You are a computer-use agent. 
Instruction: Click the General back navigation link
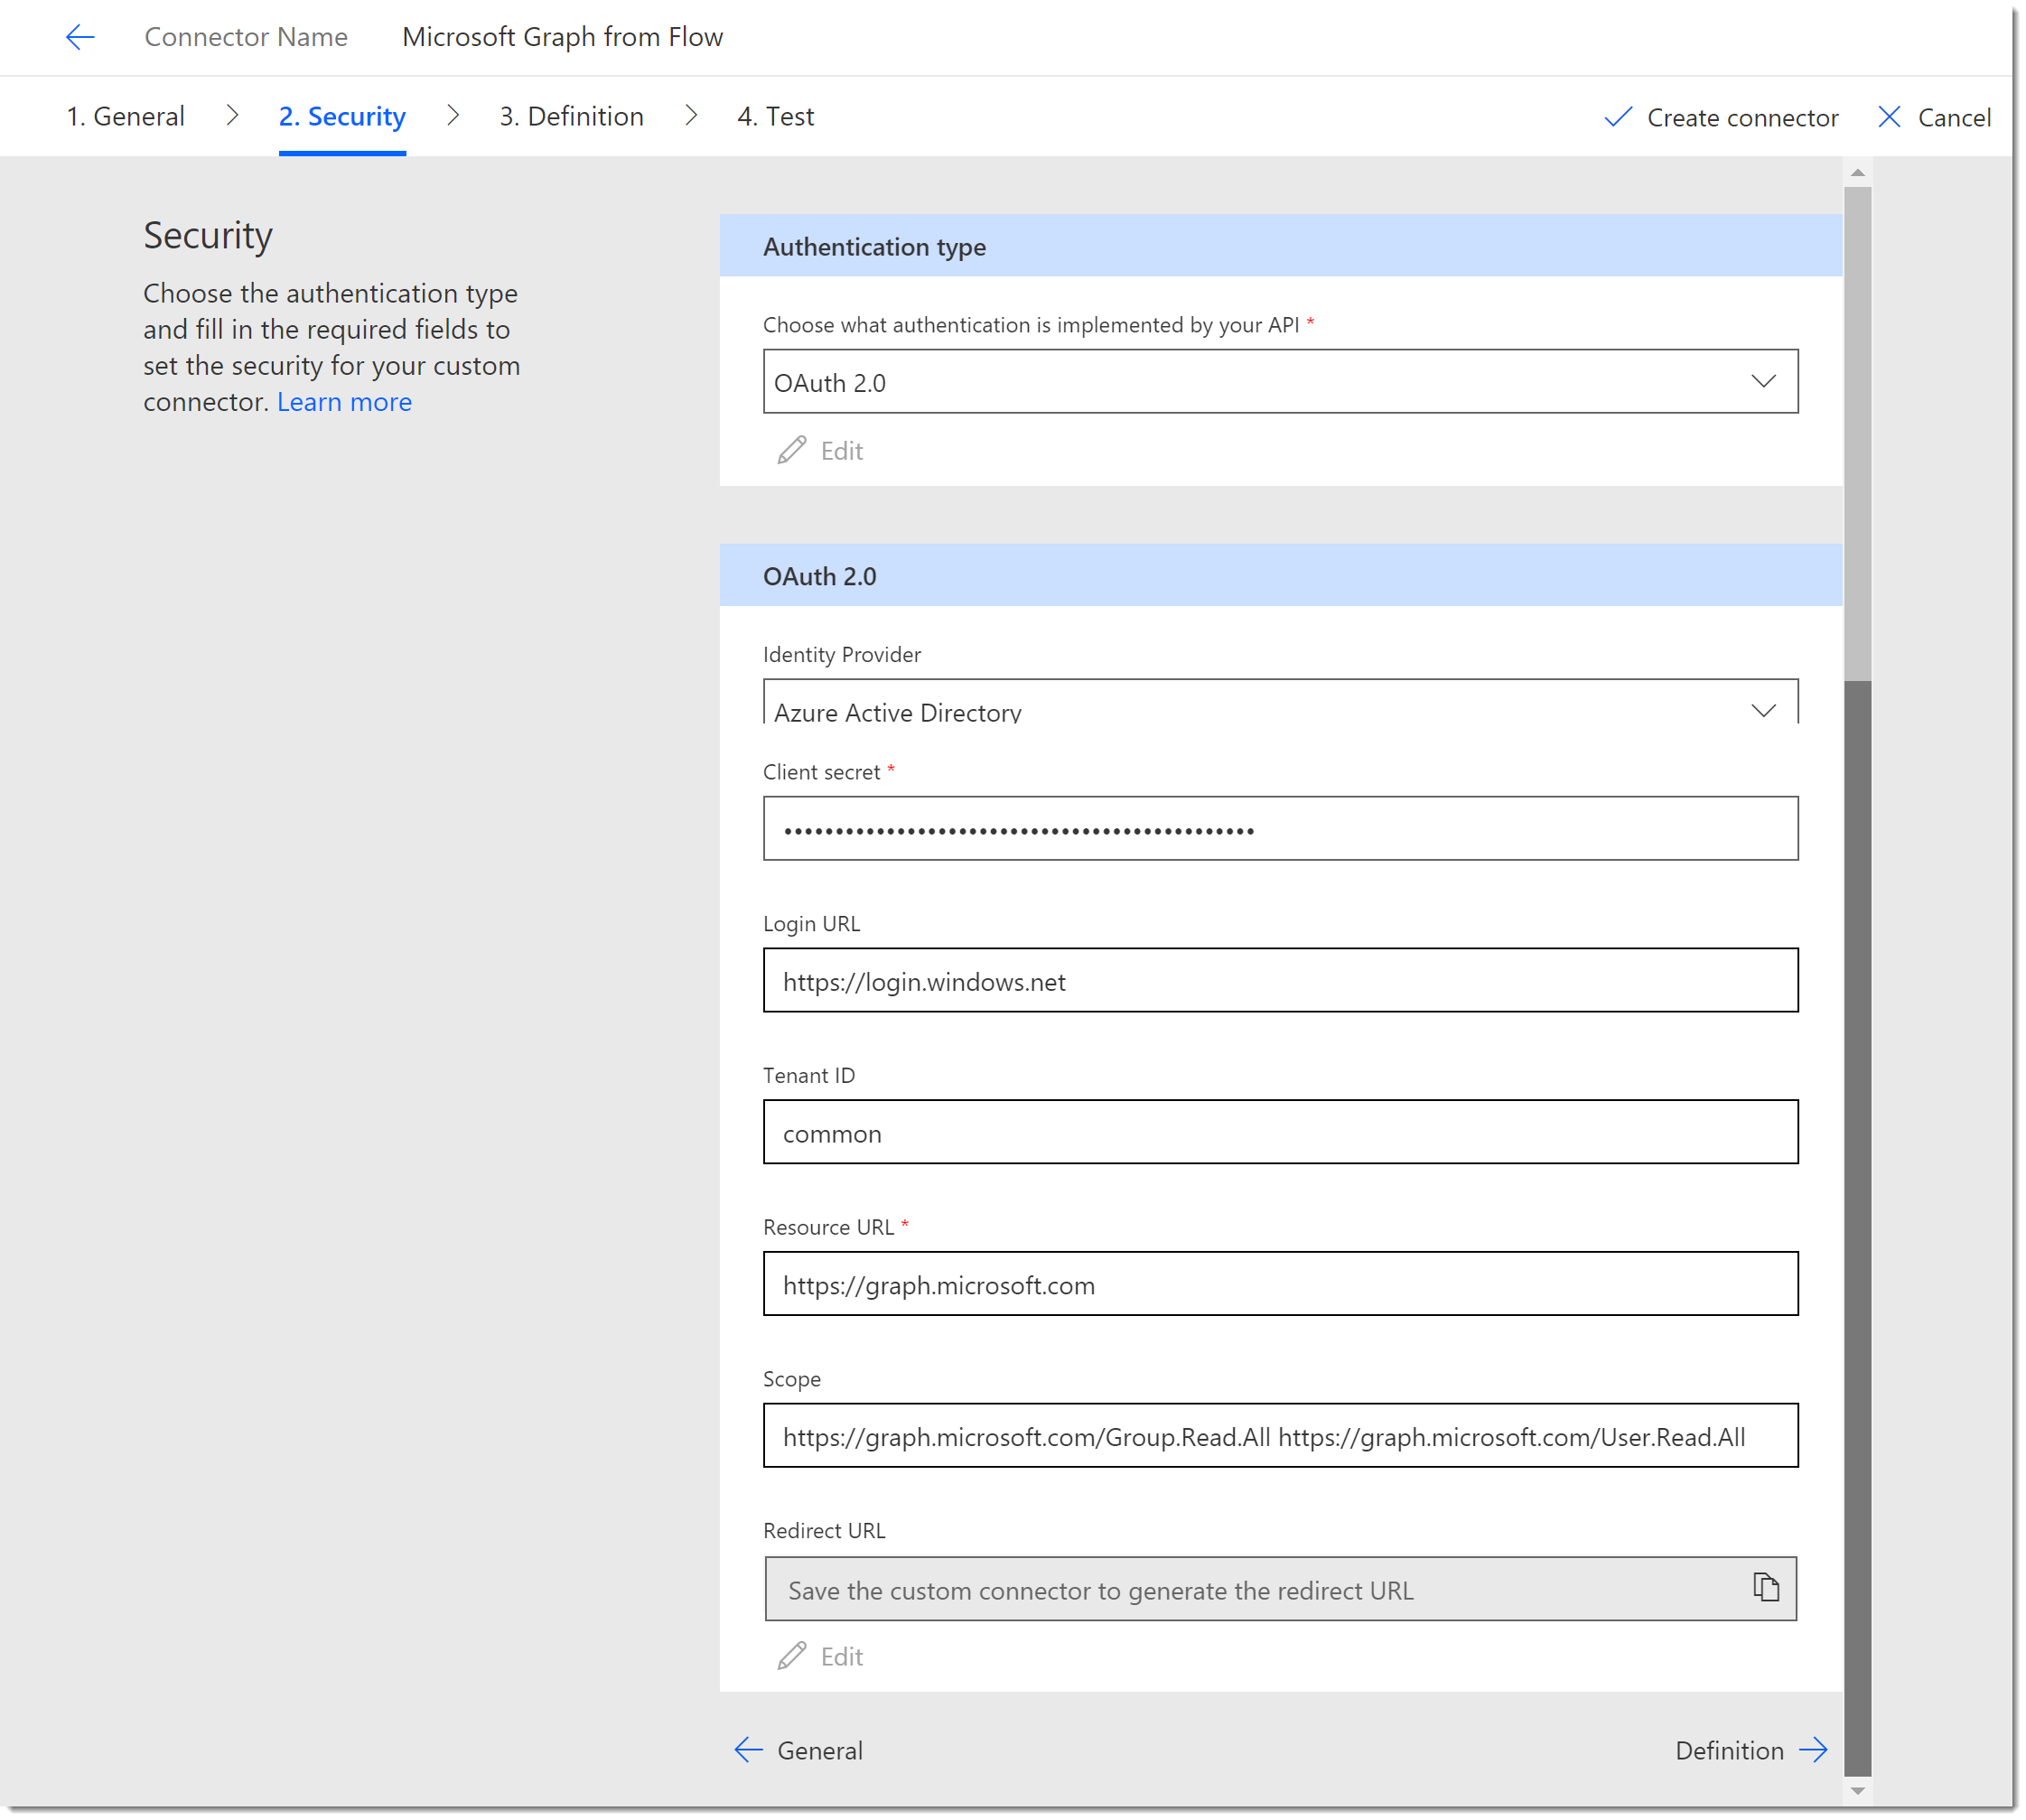[798, 1749]
